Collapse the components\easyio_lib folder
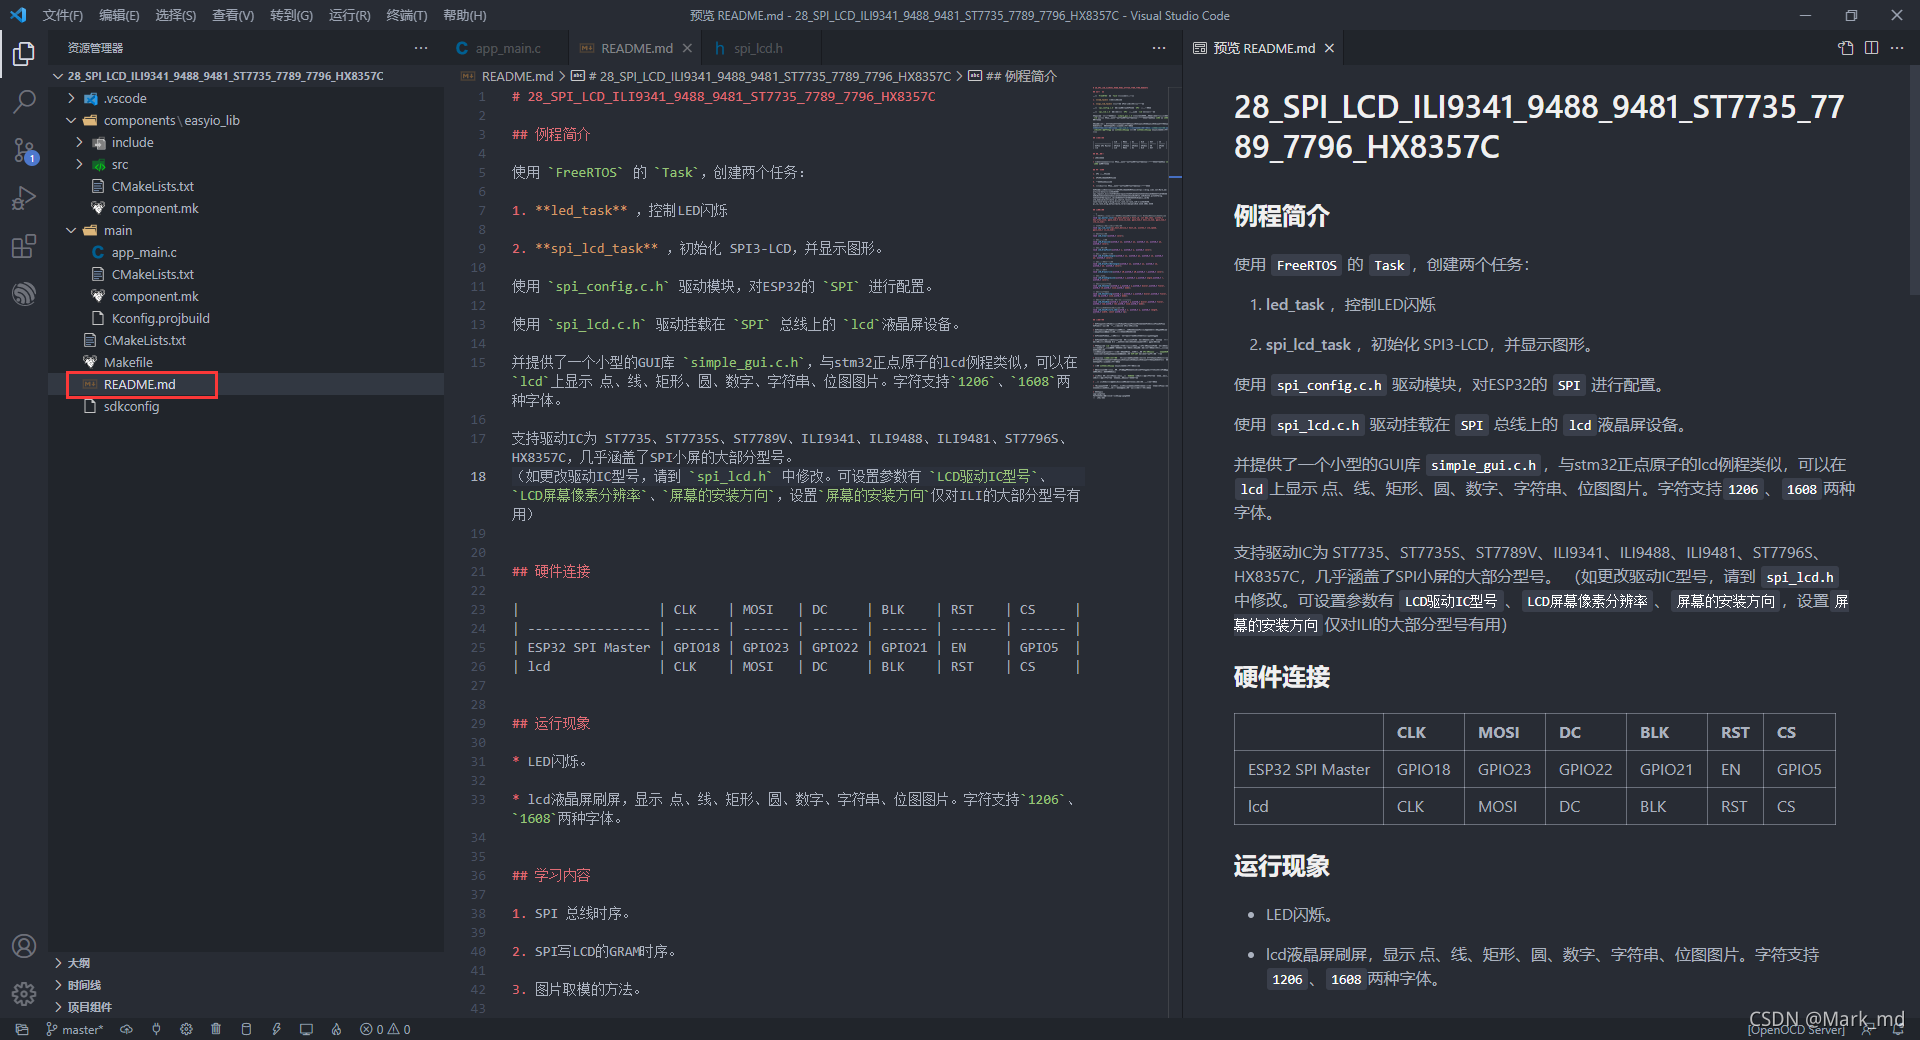Viewport: 1920px width, 1040px height. [246, 120]
